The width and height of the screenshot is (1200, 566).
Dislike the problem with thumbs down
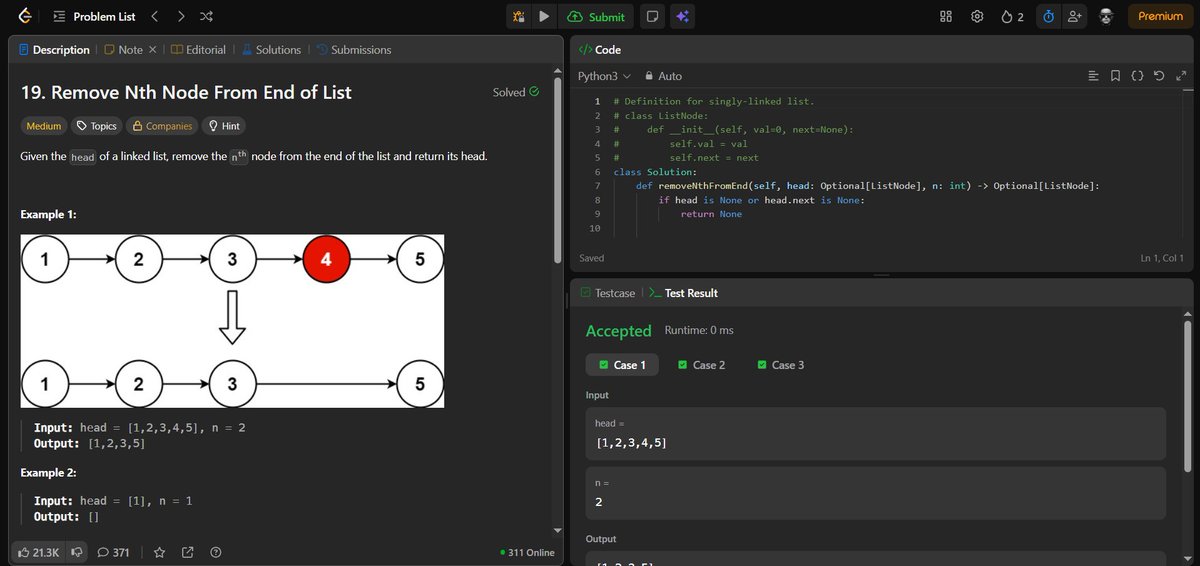click(76, 552)
